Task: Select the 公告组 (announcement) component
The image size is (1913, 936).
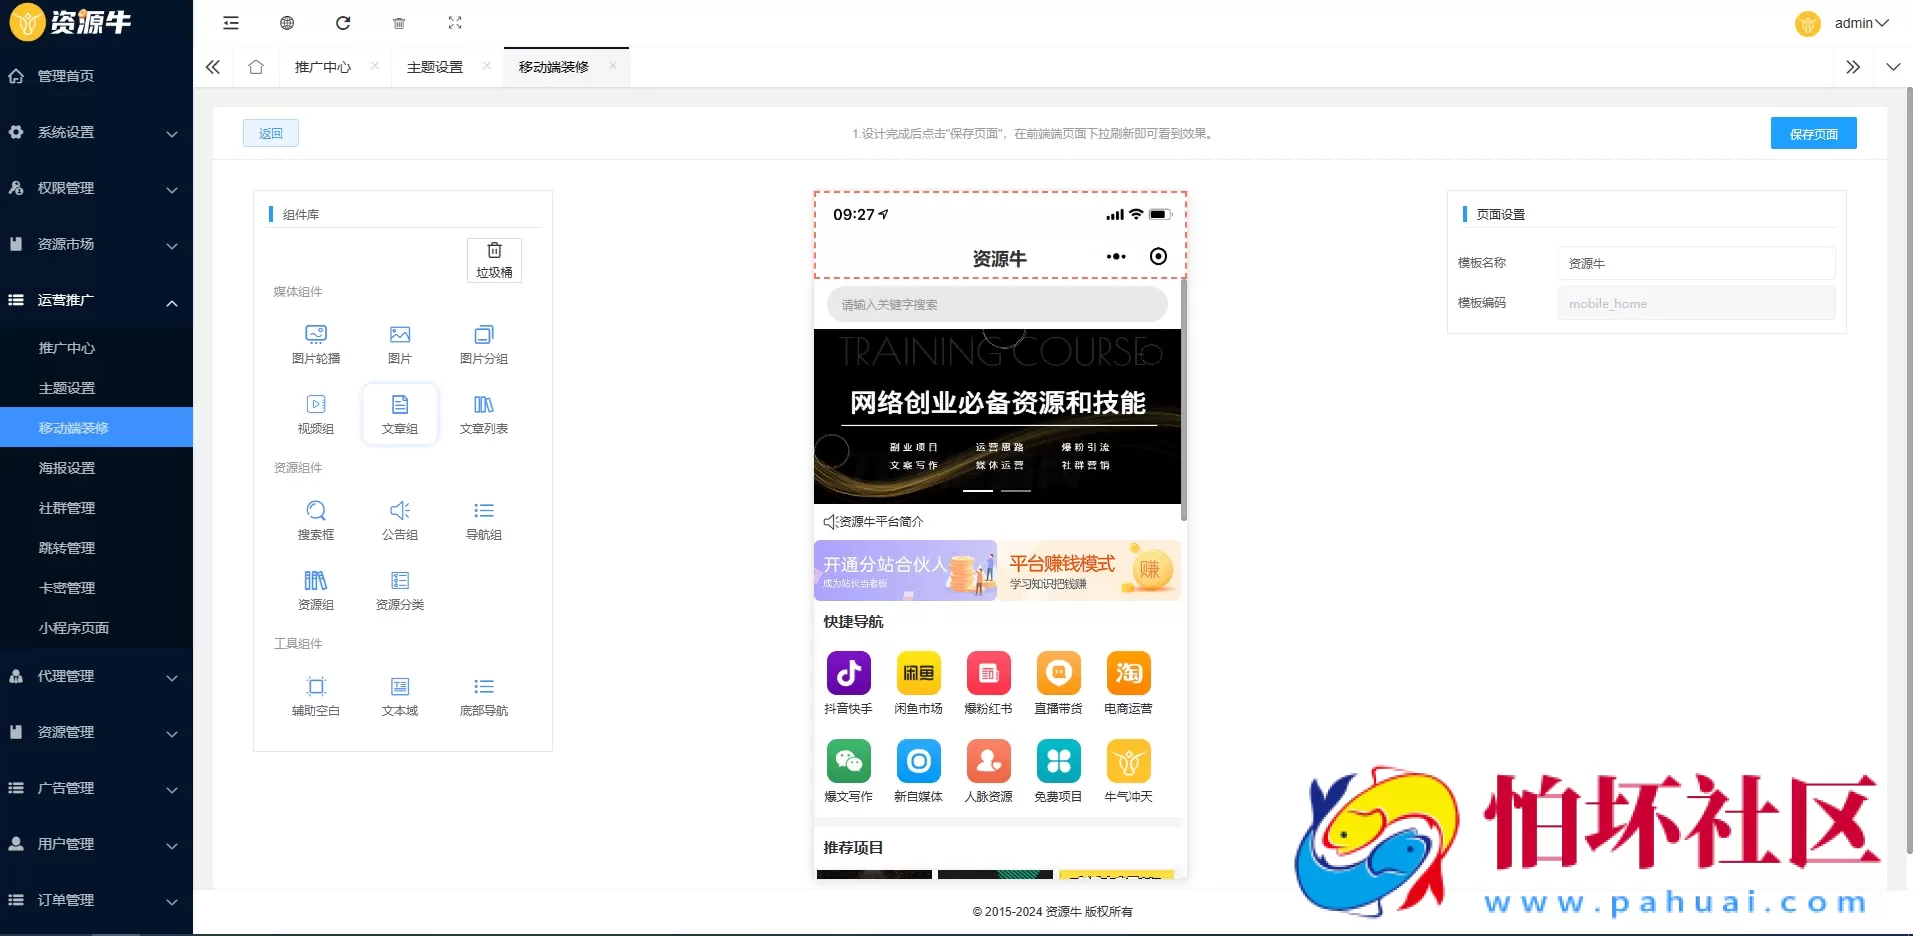Action: [x=399, y=519]
